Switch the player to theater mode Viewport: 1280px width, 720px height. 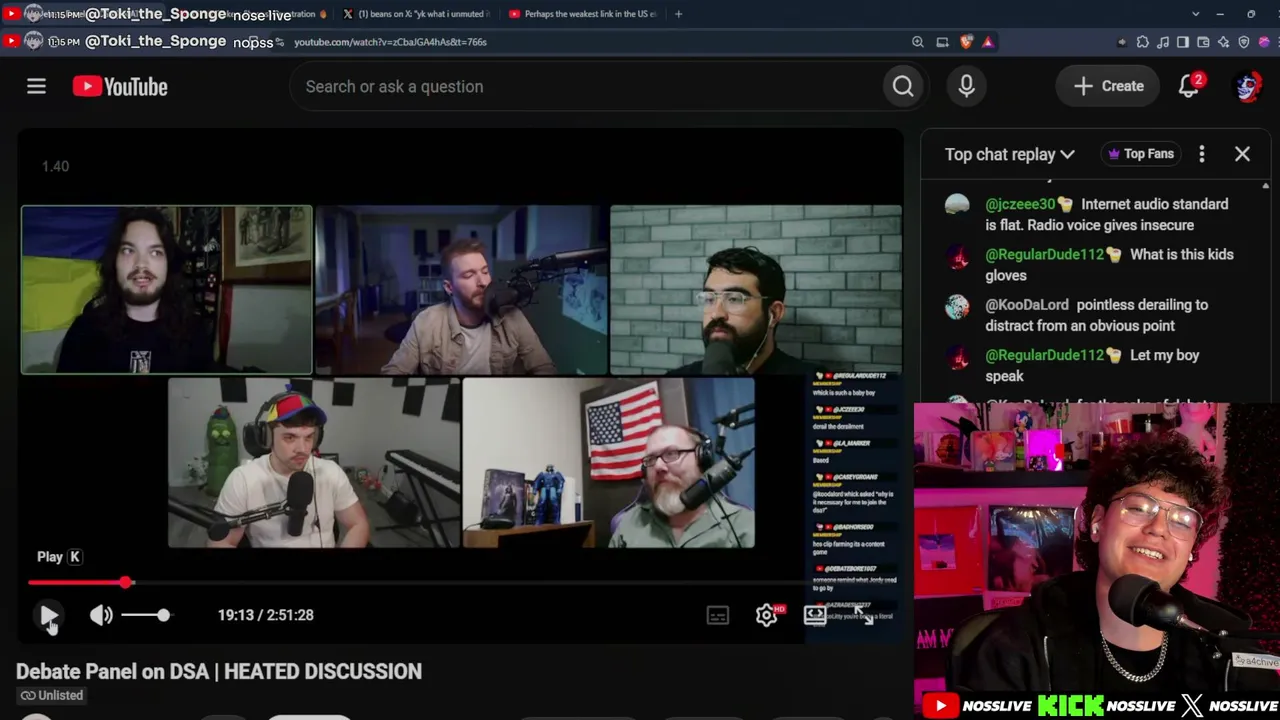click(x=815, y=615)
